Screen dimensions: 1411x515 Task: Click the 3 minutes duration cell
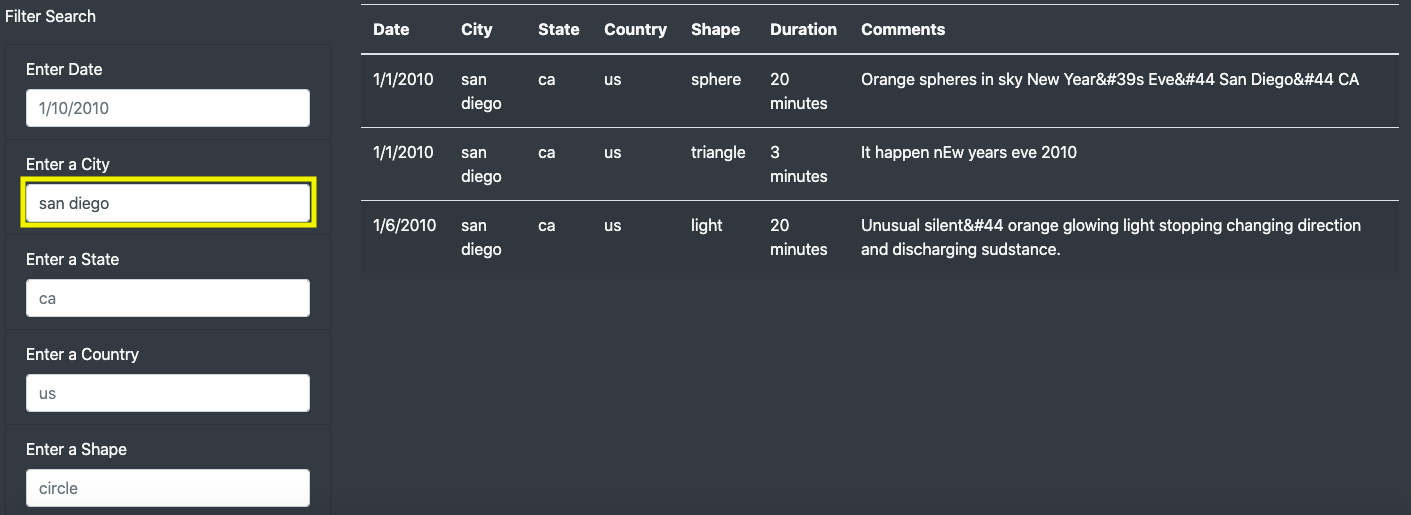798,164
